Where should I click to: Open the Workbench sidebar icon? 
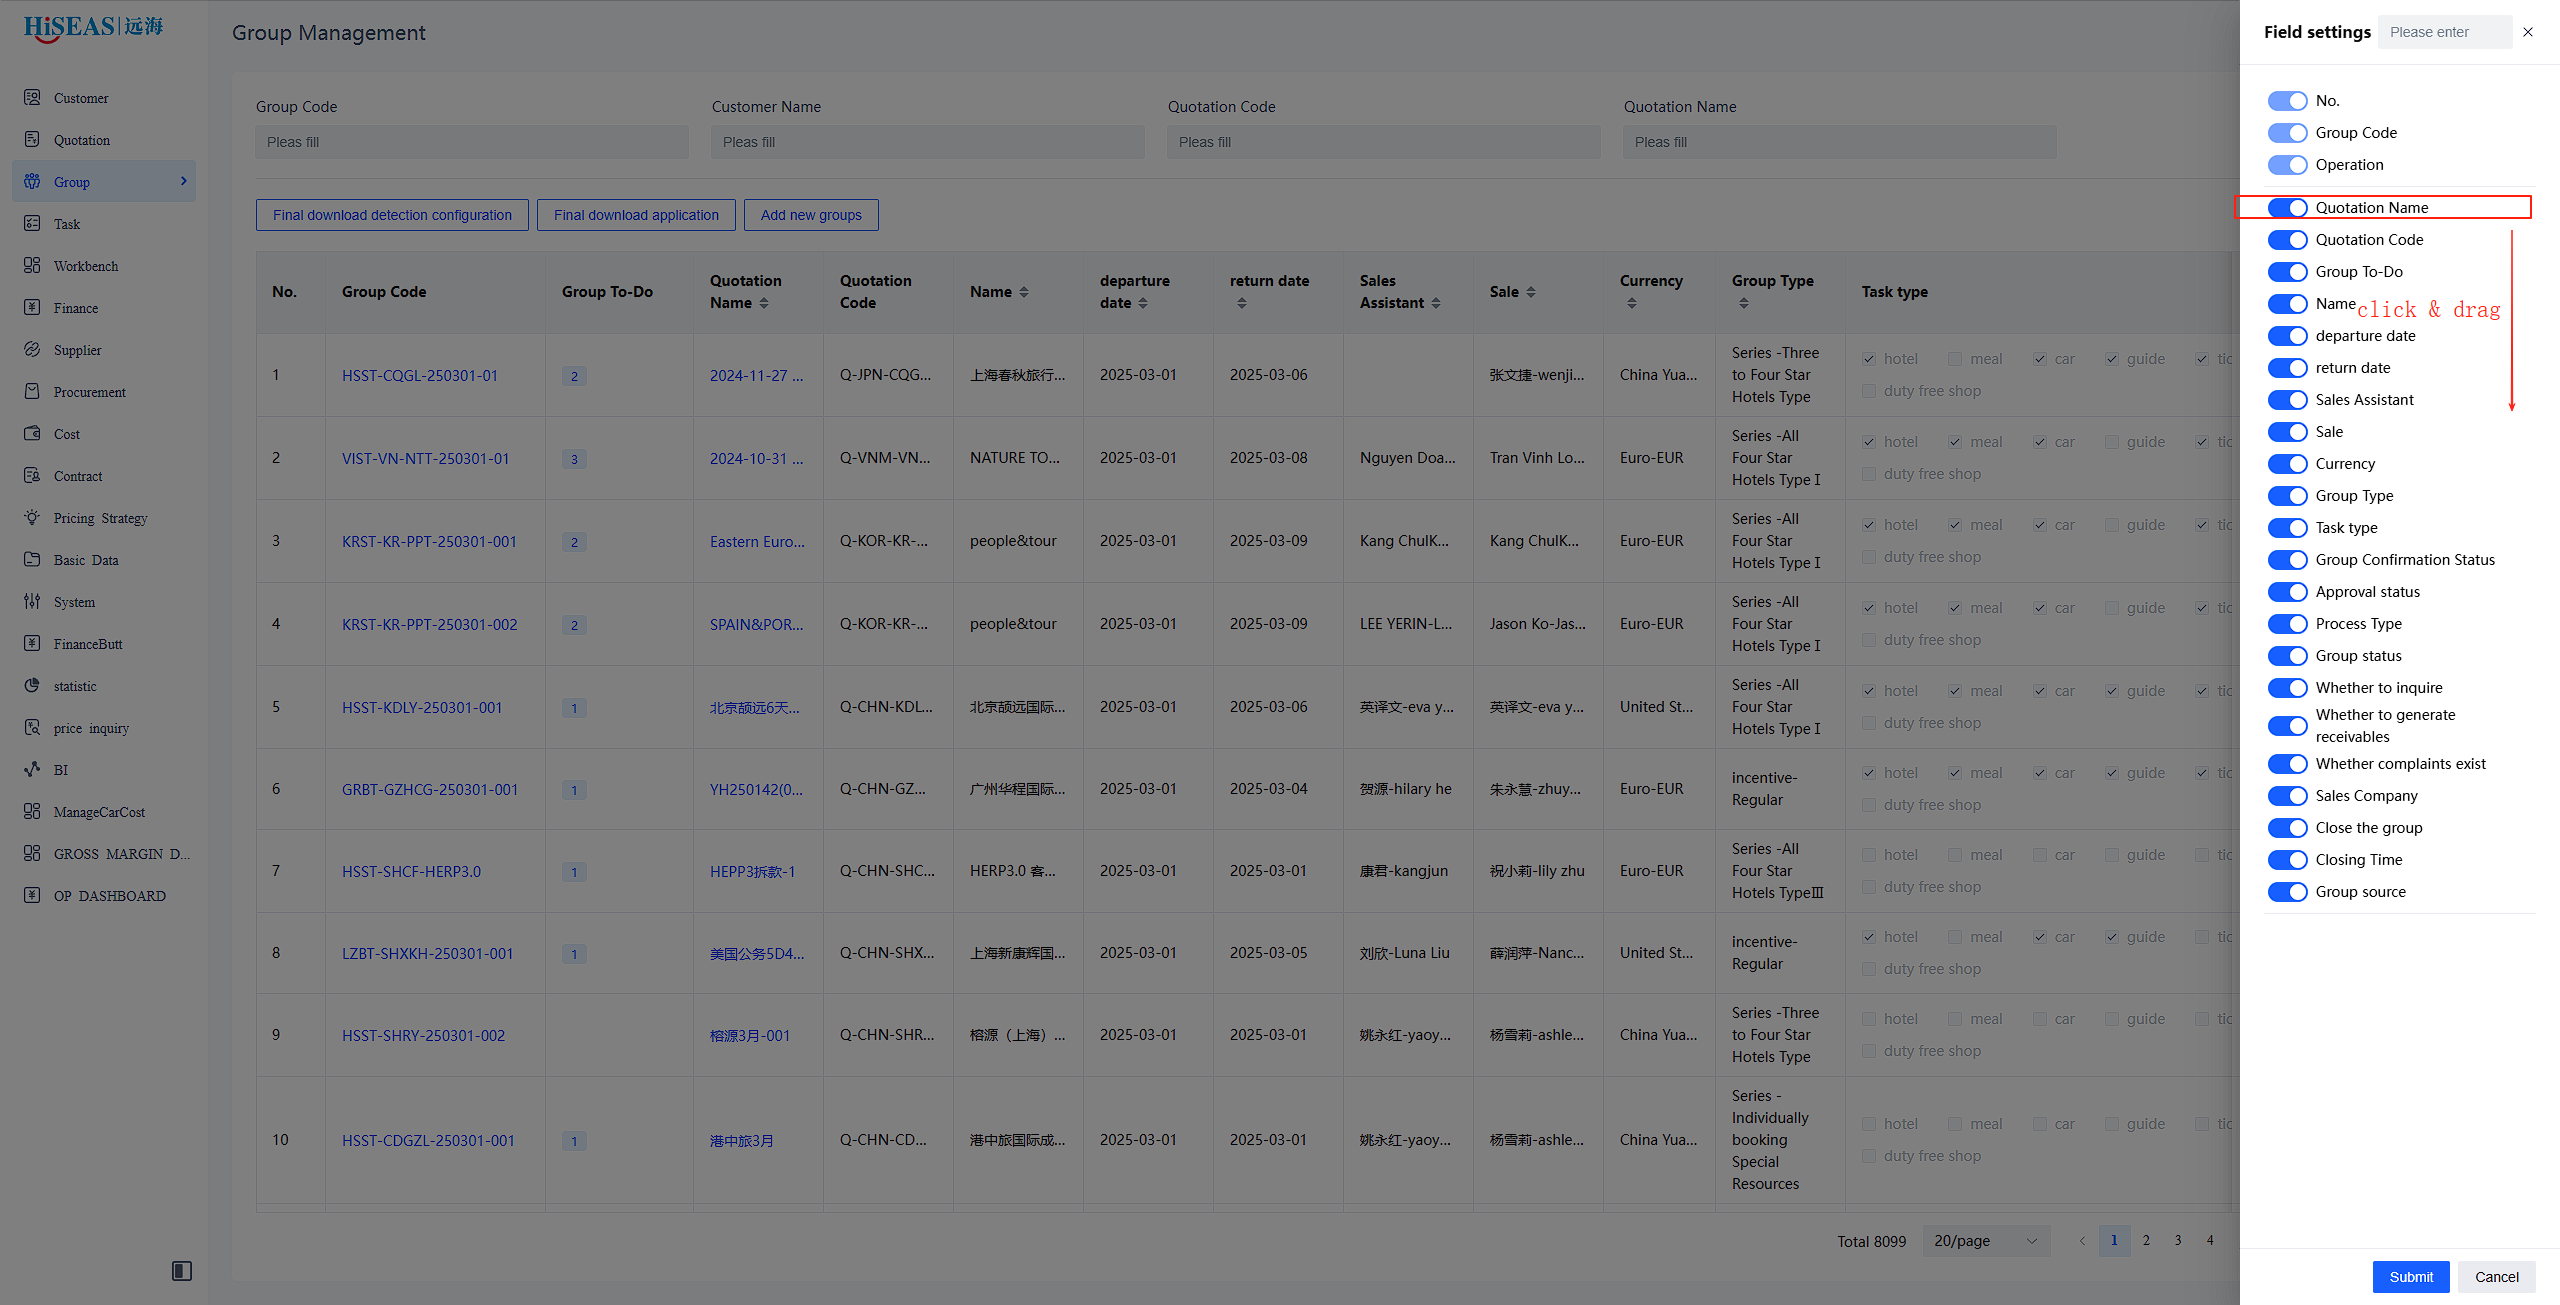point(32,265)
